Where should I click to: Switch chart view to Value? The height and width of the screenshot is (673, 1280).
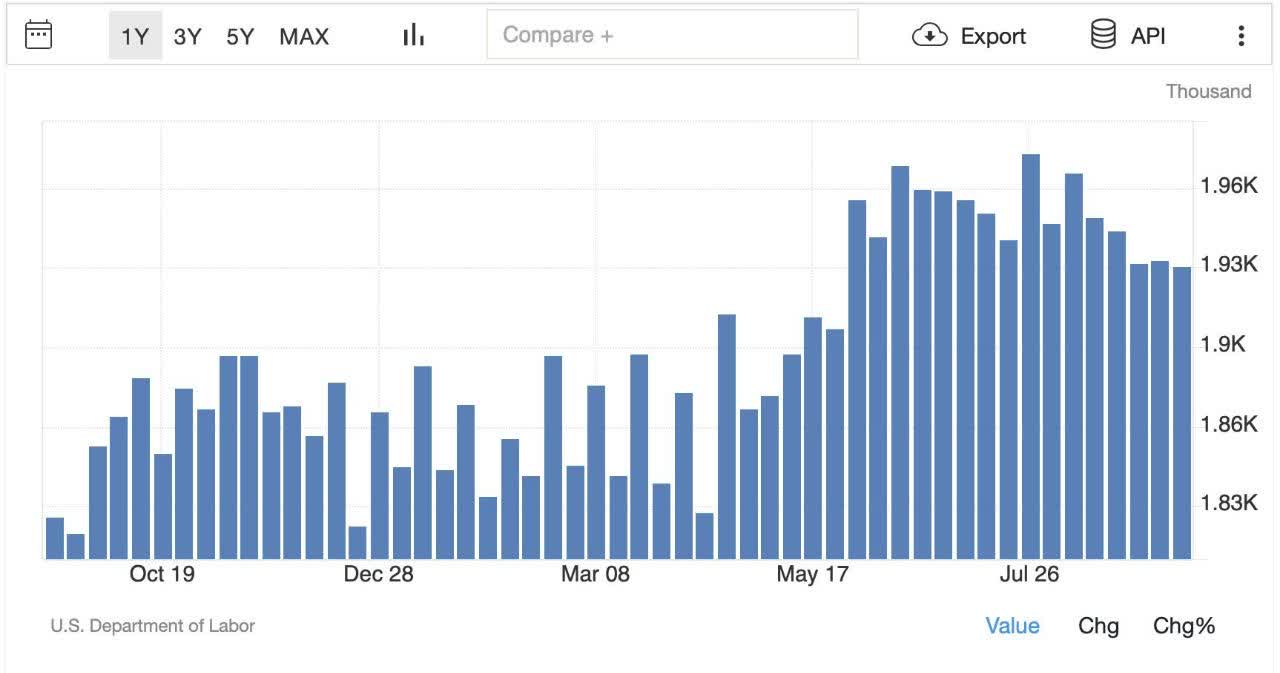1012,626
